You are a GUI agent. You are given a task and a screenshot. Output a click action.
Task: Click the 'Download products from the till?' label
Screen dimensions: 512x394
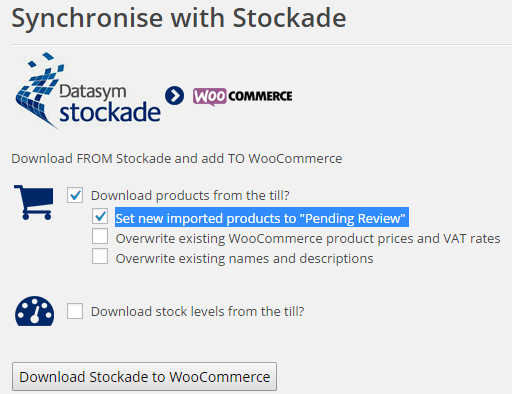click(190, 195)
